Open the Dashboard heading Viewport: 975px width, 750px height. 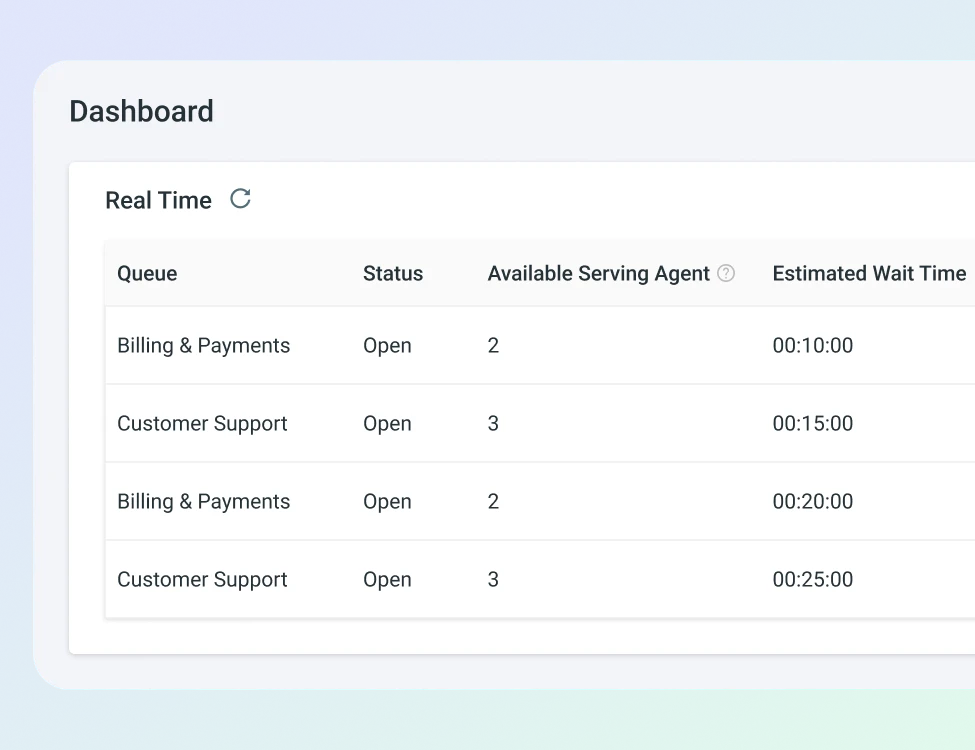tap(141, 111)
